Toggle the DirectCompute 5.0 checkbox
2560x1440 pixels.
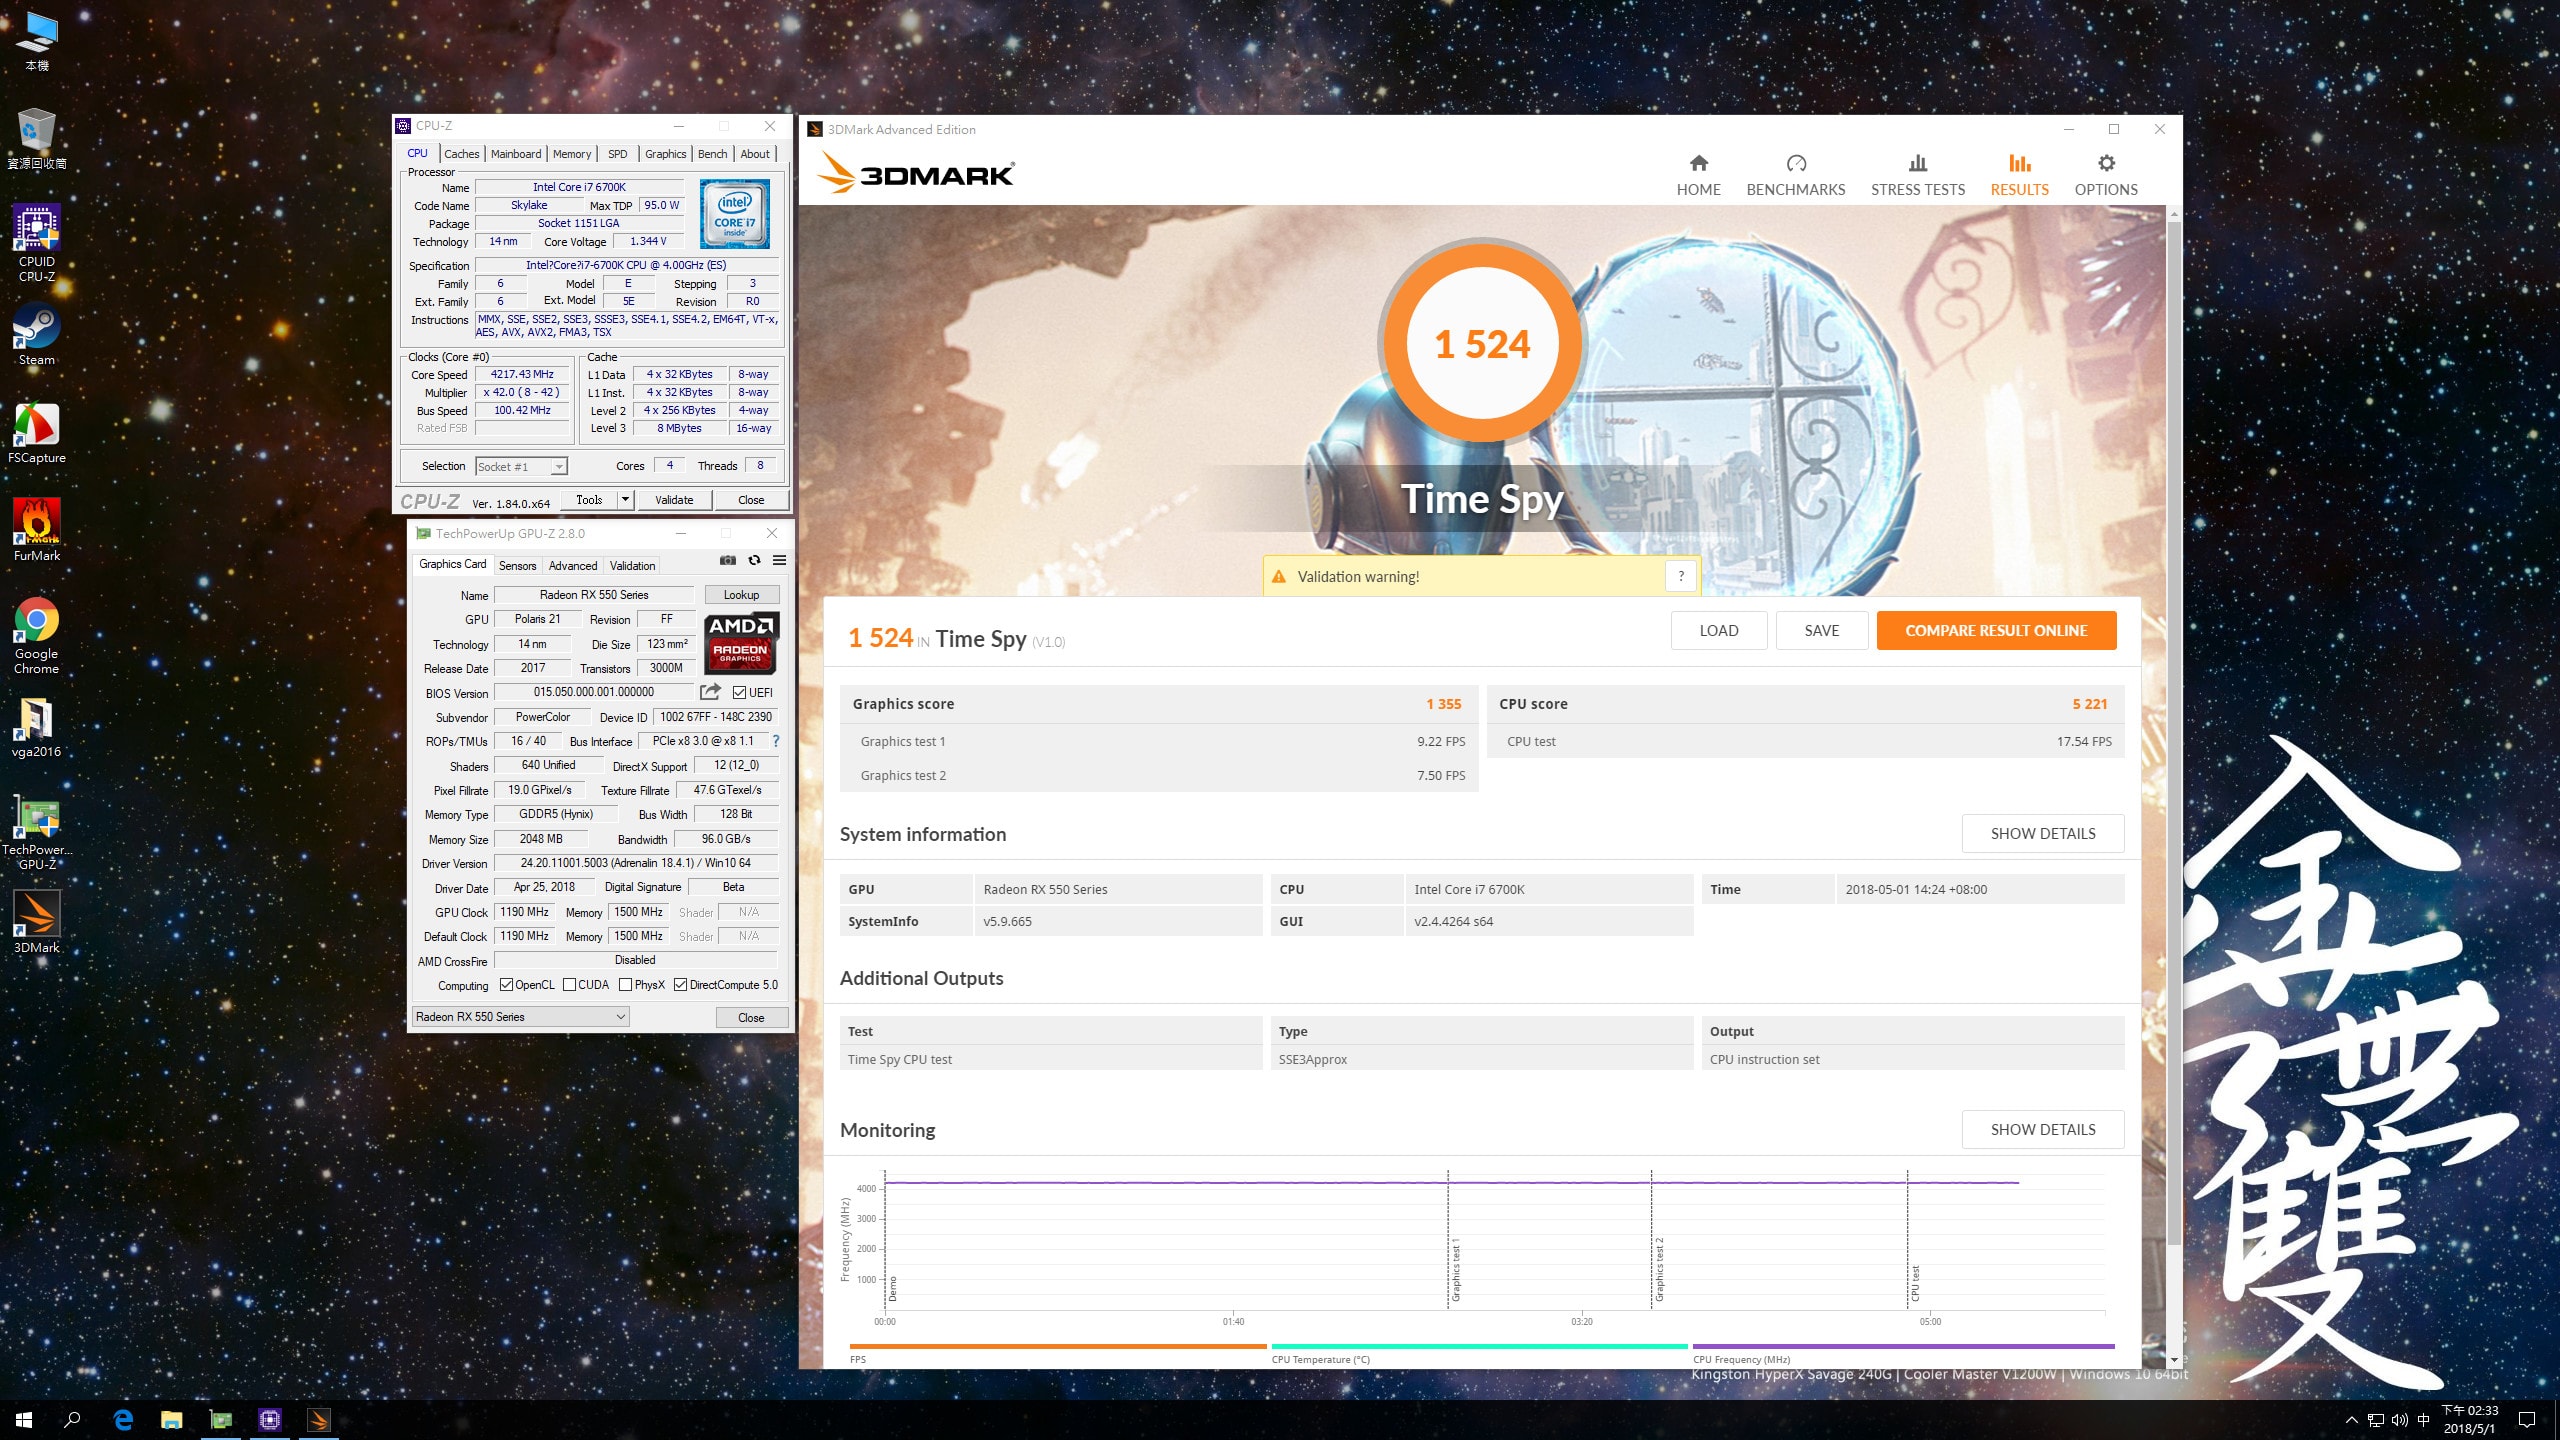click(x=680, y=985)
